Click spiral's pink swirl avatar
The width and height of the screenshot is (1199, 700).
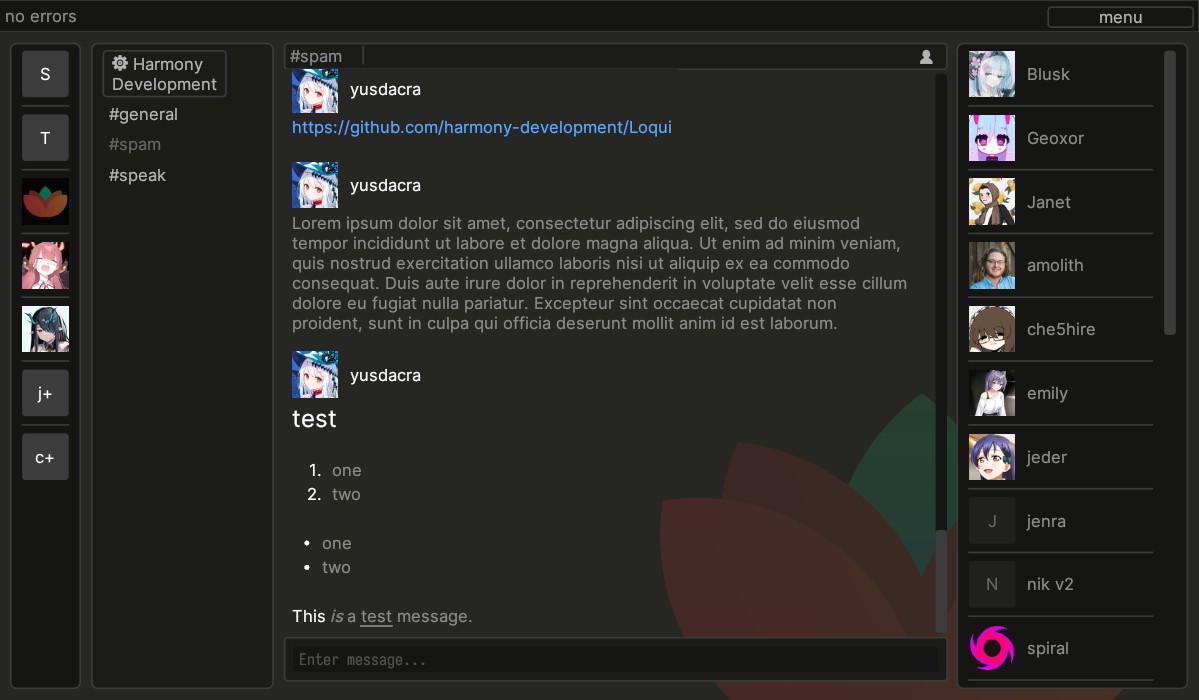(992, 648)
